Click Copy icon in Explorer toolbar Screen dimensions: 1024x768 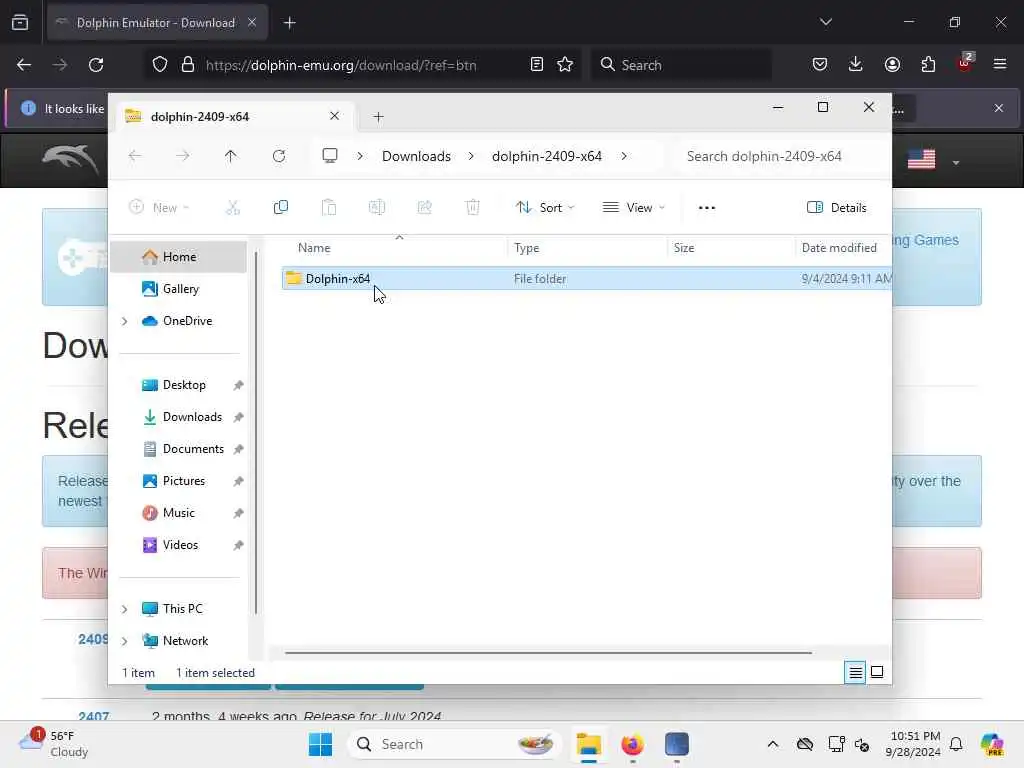(281, 208)
